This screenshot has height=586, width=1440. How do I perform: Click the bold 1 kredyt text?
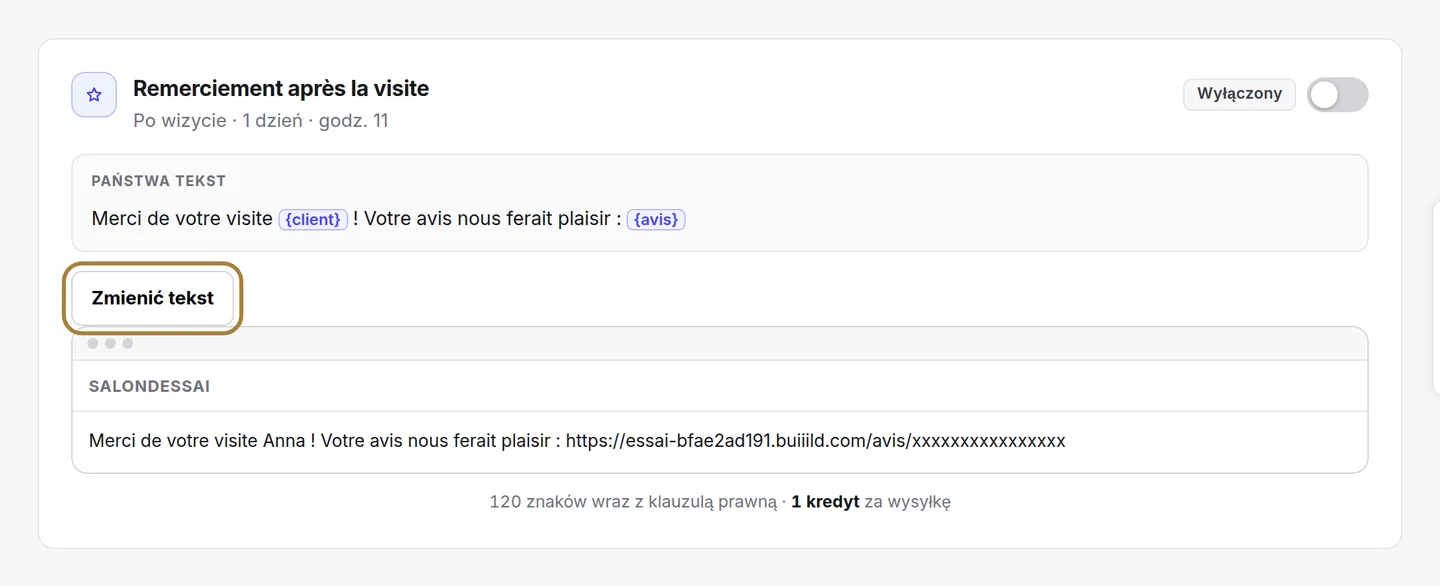(x=825, y=502)
